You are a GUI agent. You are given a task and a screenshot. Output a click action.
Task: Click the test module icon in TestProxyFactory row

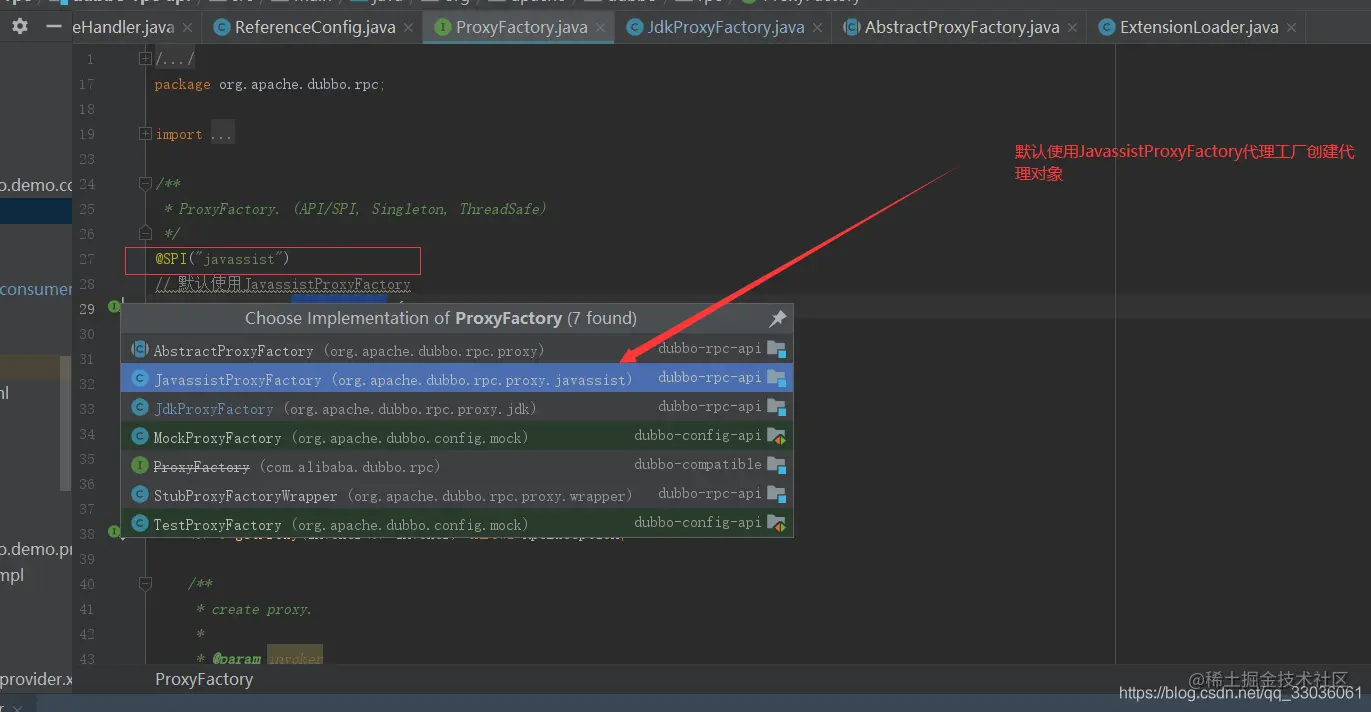point(776,524)
